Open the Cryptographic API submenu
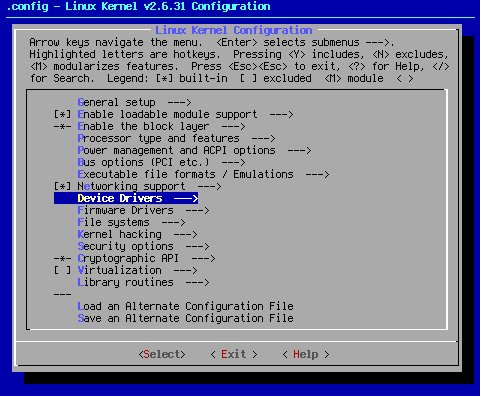 [x=146, y=258]
